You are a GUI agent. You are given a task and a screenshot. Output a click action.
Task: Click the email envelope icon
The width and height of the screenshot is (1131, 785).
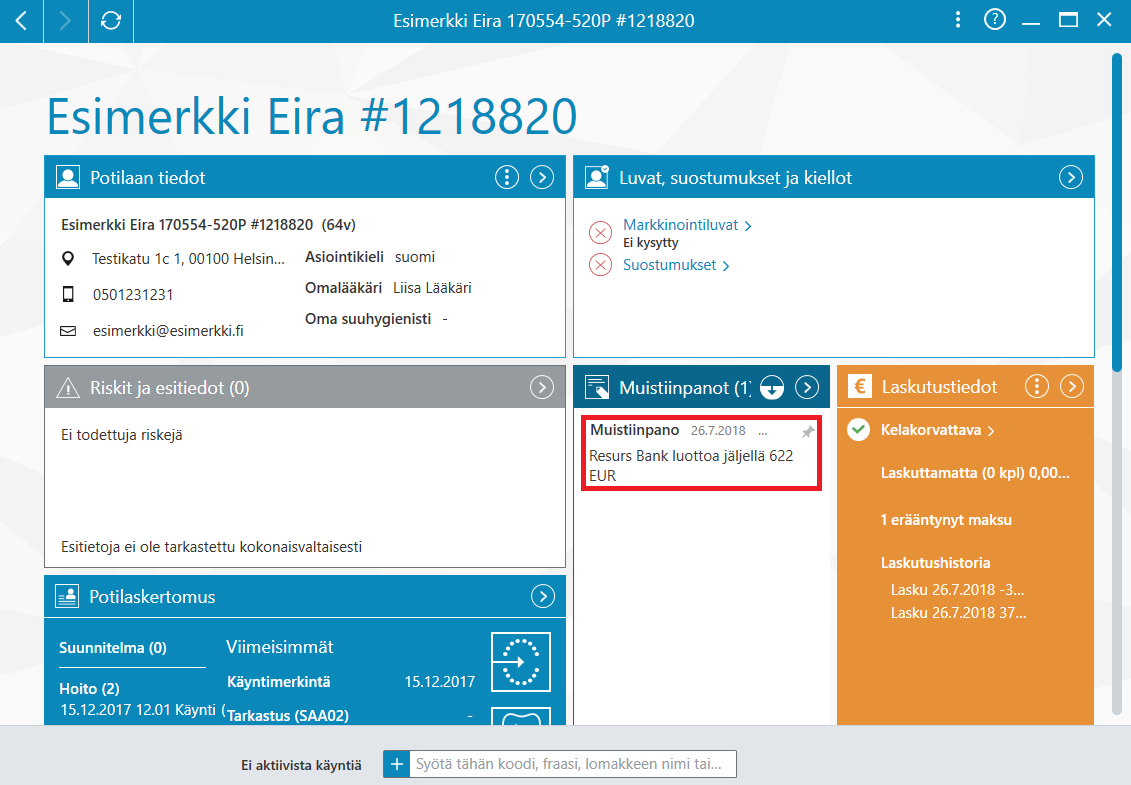[68, 330]
